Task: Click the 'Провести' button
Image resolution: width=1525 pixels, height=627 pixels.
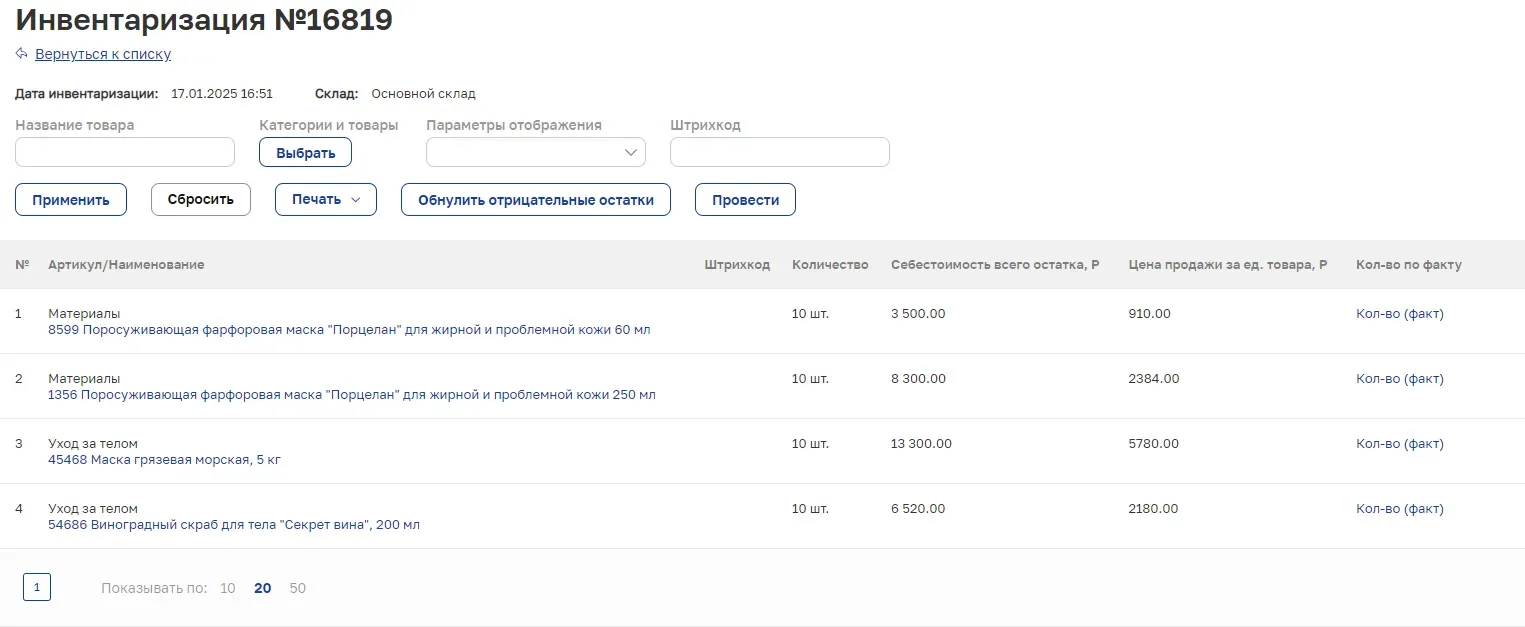Action: [745, 200]
